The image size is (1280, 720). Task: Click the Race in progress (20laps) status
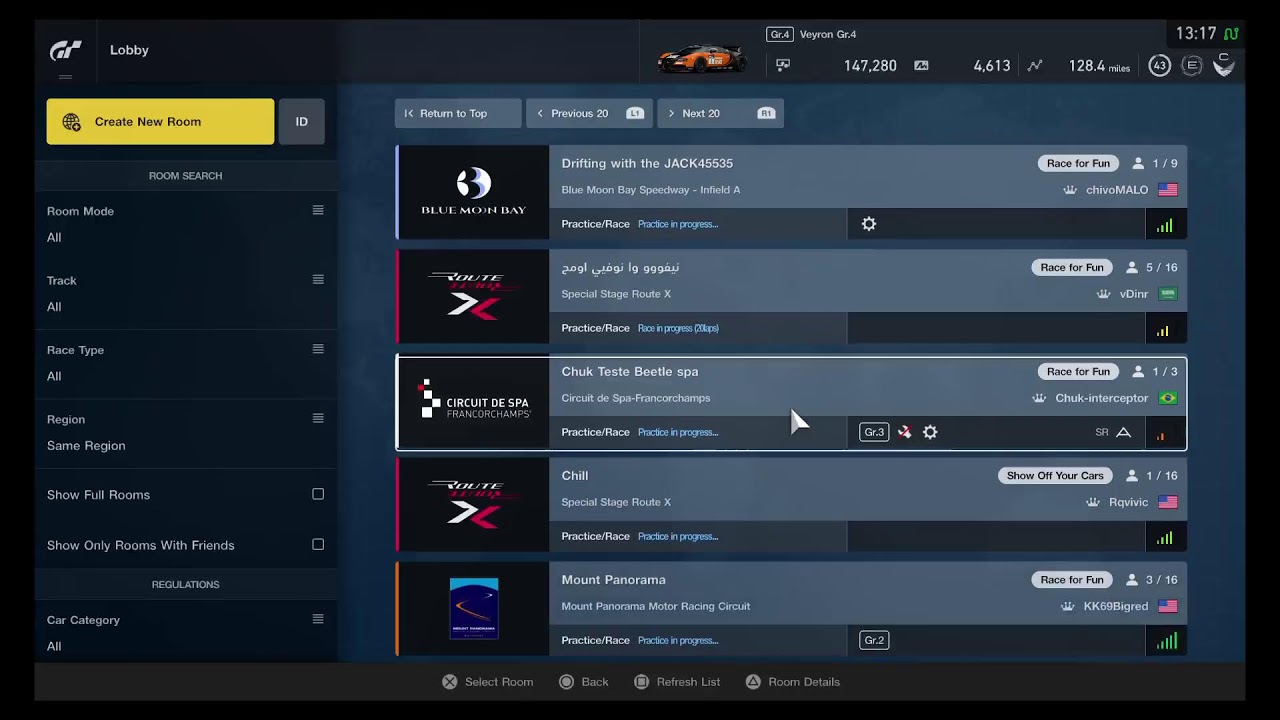click(678, 328)
